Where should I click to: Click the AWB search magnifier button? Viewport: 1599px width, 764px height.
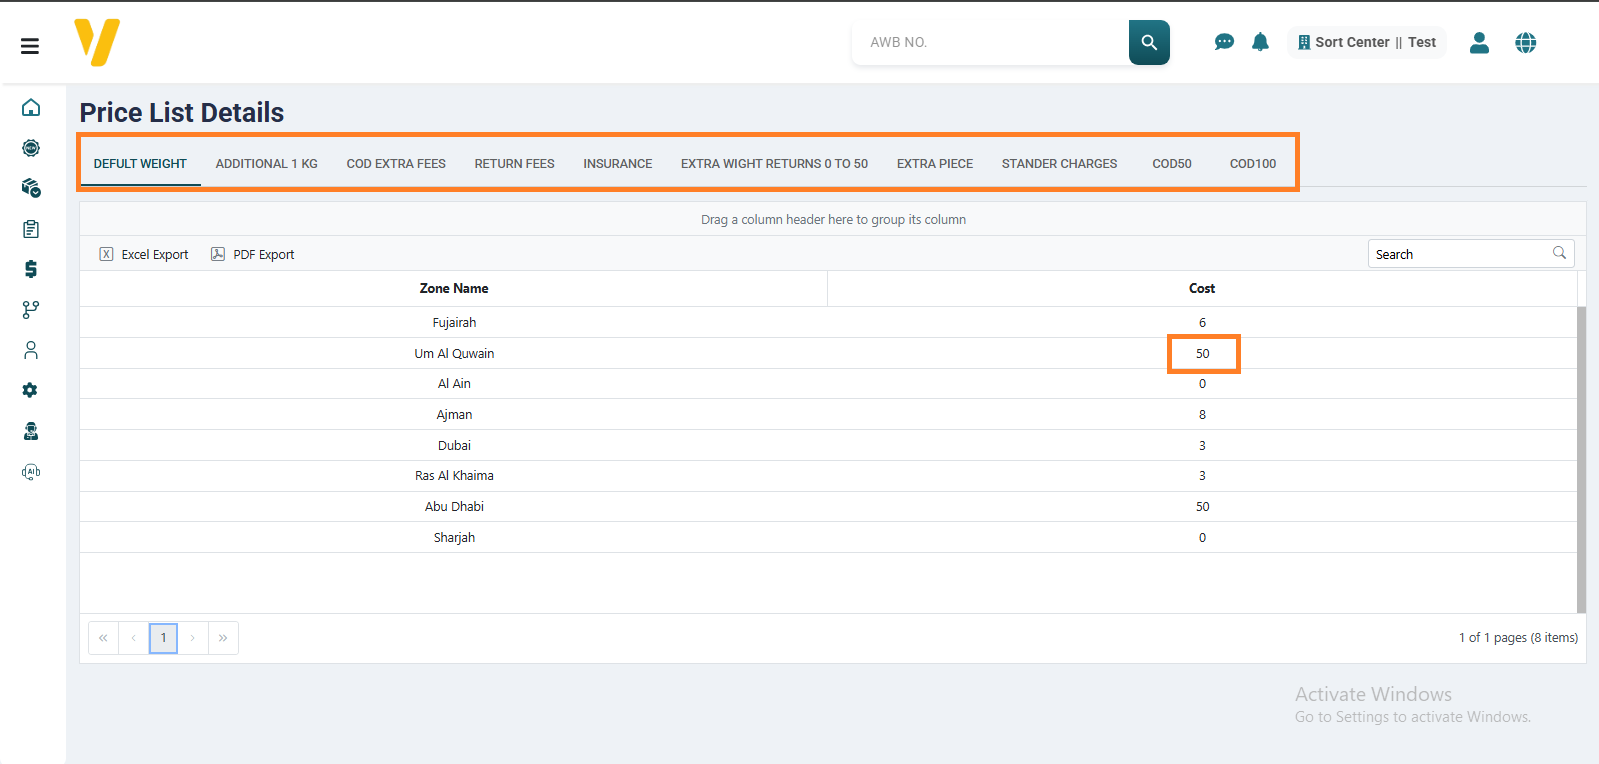tap(1149, 42)
